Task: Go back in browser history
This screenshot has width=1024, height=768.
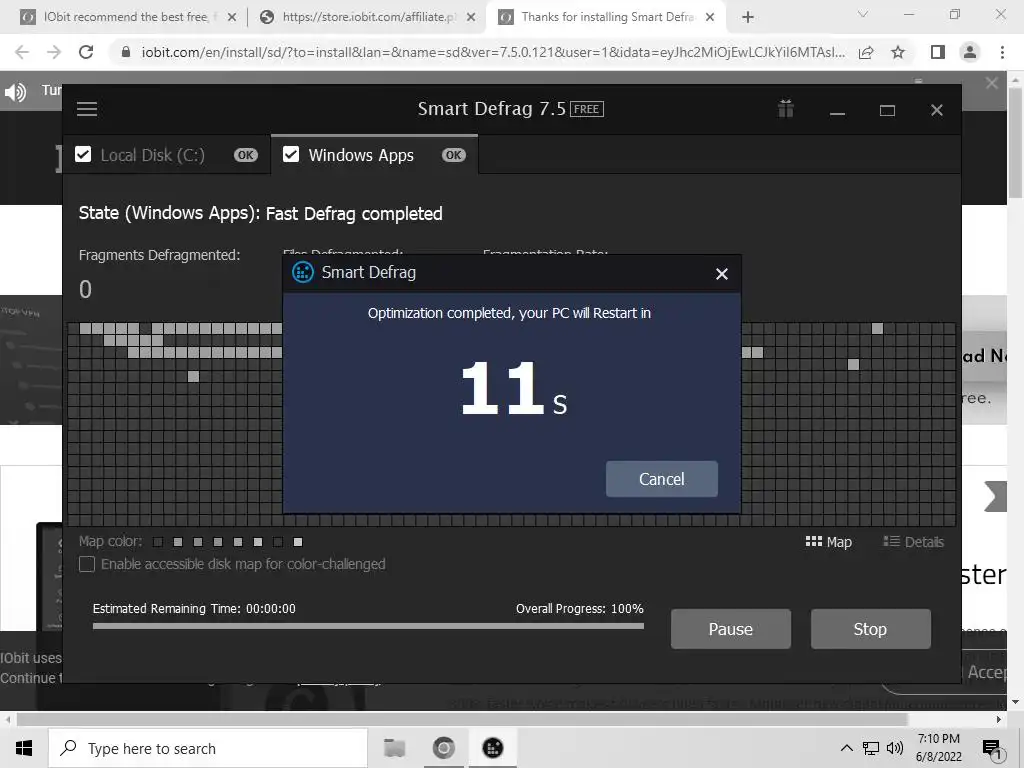Action: 22,52
